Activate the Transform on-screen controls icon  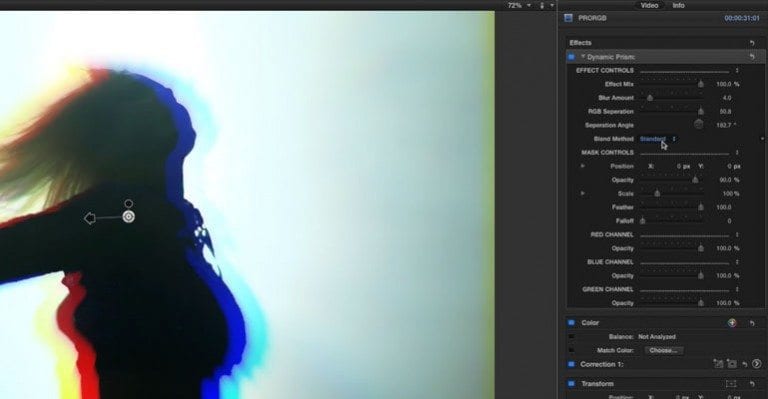[x=731, y=384]
